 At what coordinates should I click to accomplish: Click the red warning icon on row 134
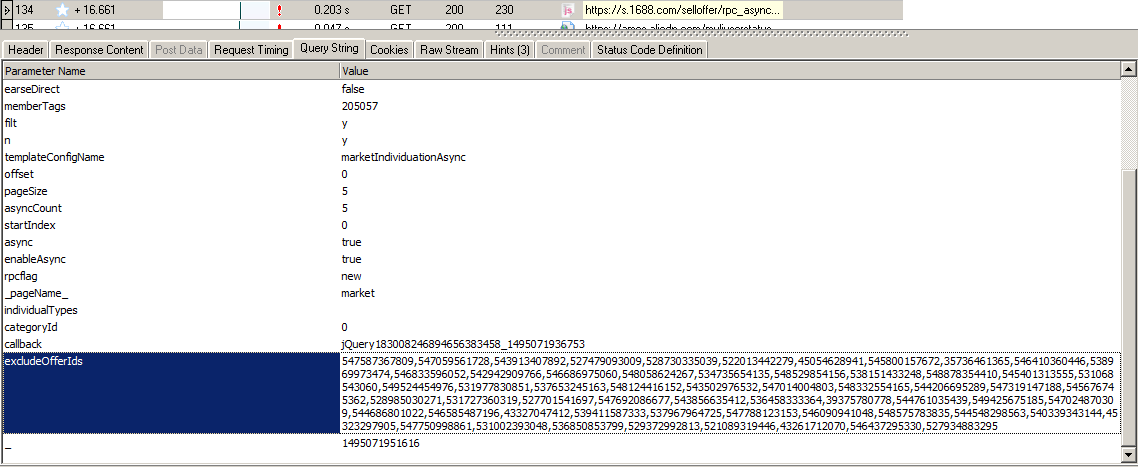pyautogui.click(x=279, y=9)
